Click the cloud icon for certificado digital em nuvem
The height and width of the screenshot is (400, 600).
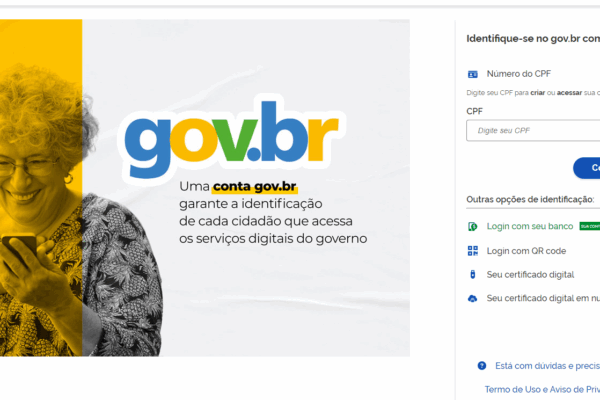(473, 298)
